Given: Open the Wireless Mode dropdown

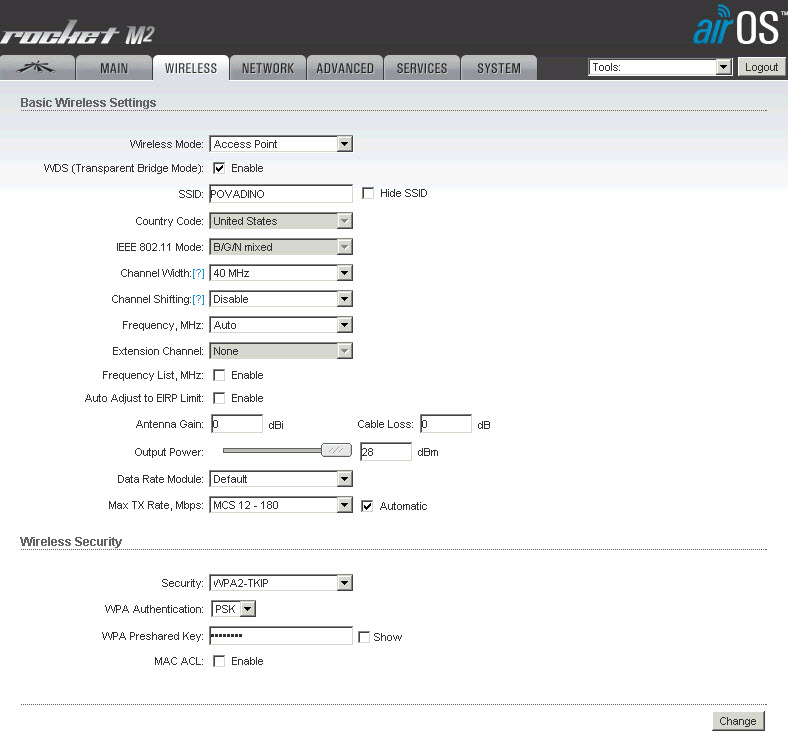Looking at the screenshot, I should pos(281,144).
